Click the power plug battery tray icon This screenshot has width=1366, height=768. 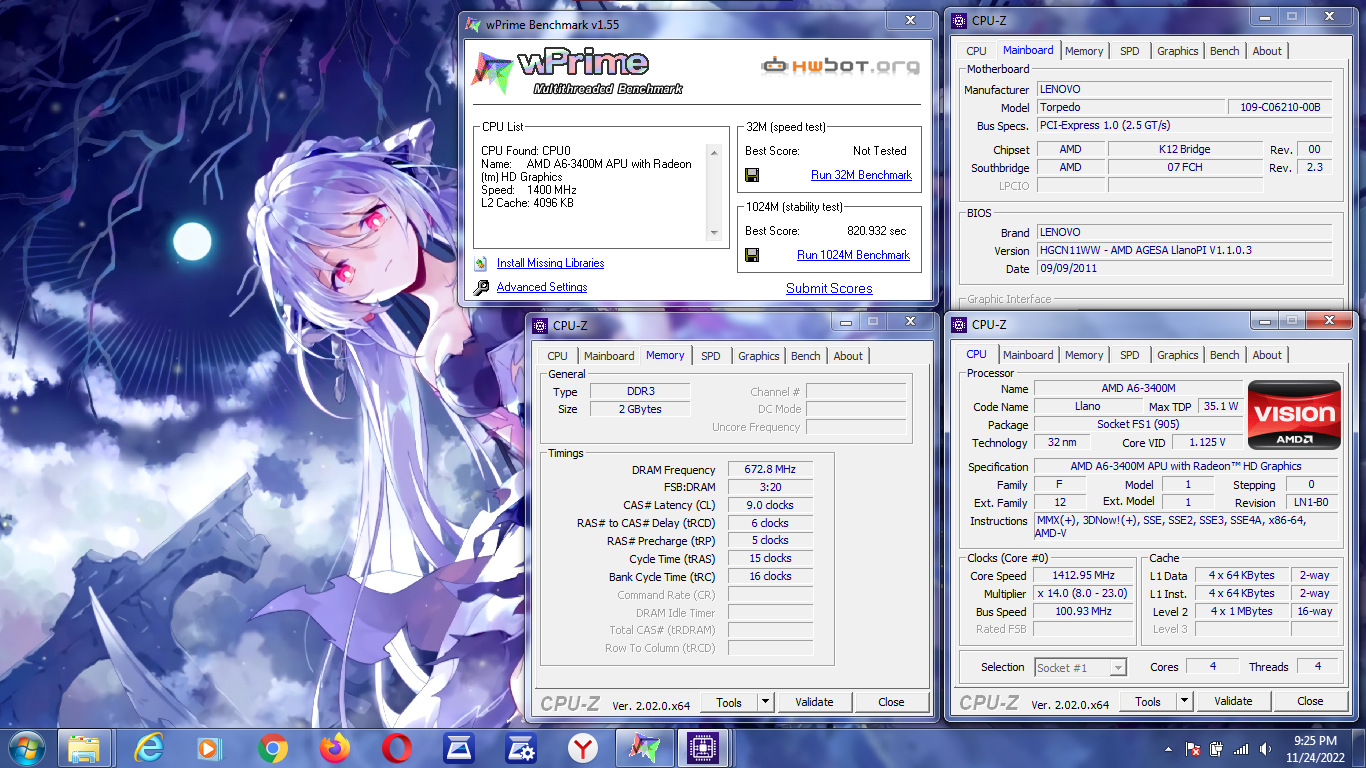(1217, 749)
